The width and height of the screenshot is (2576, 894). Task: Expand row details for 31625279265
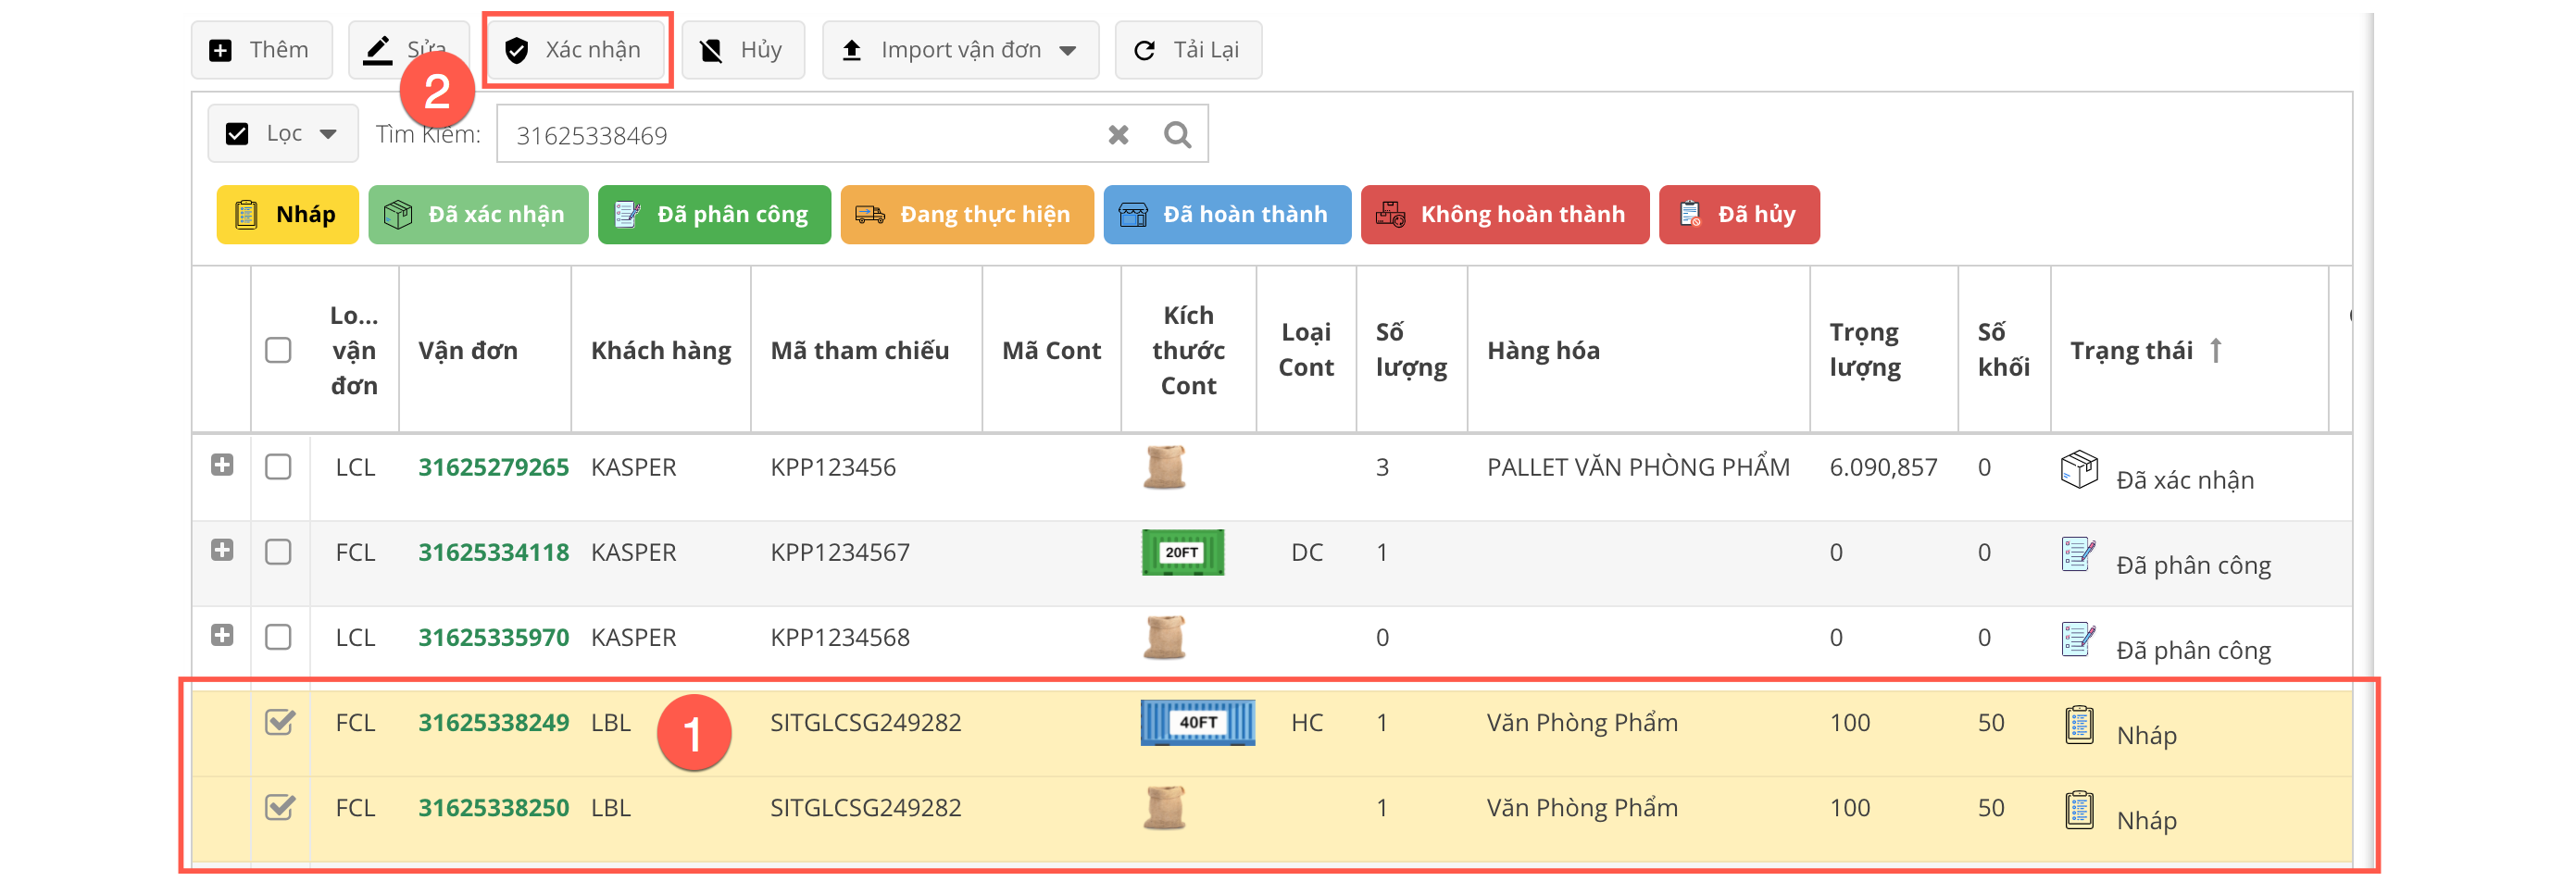click(222, 465)
